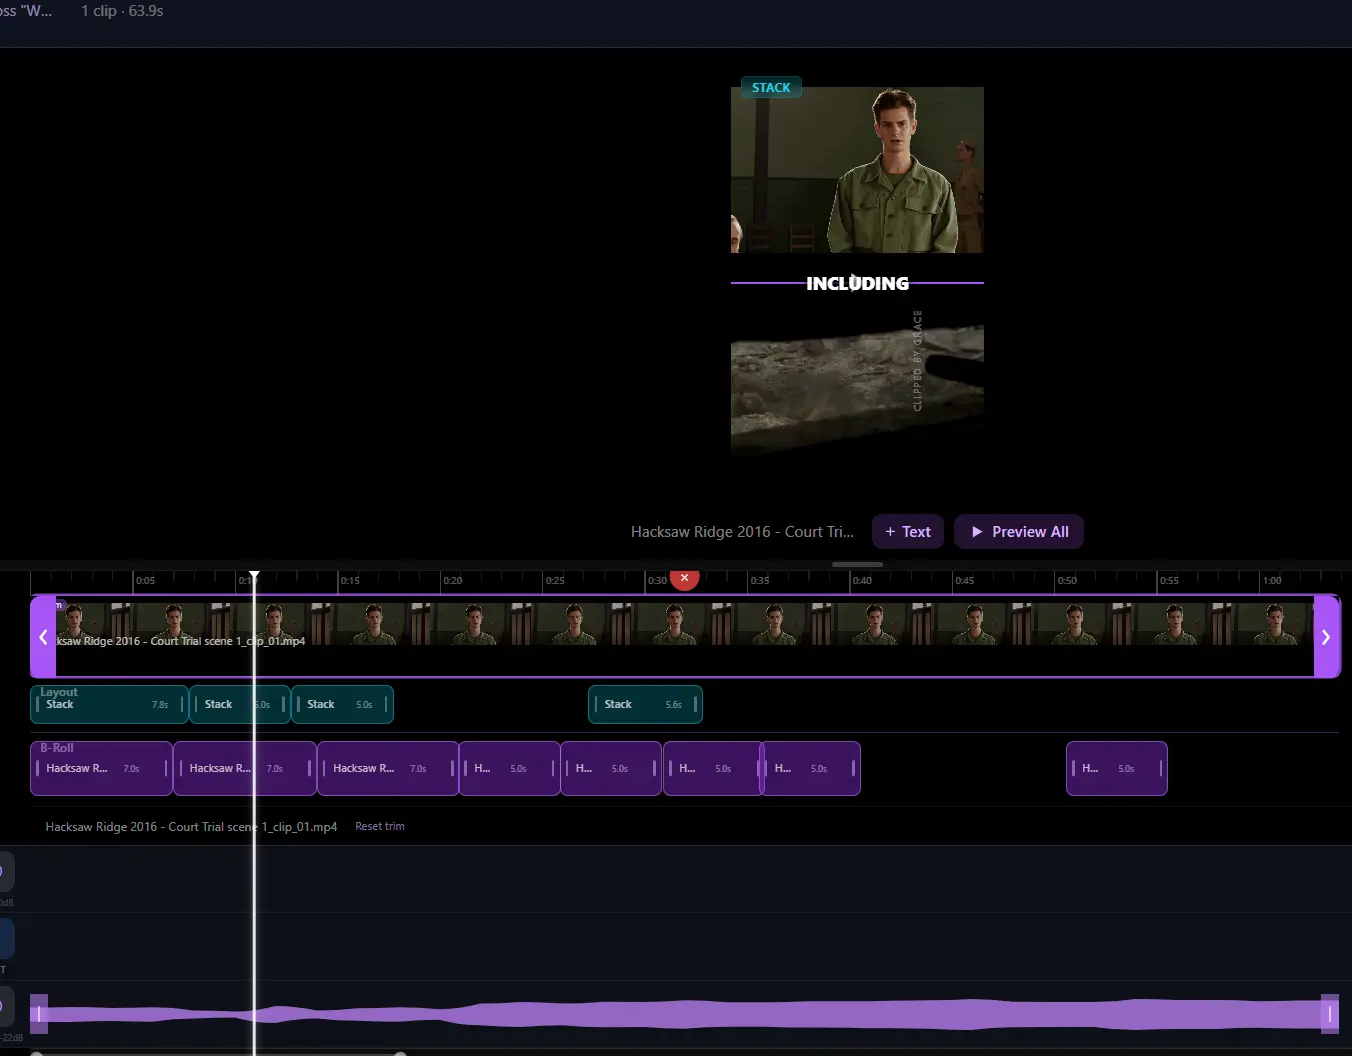Select the H... B-Roll clip directly below the red X marker
Screen dimensions: 1352x1056
713,768
